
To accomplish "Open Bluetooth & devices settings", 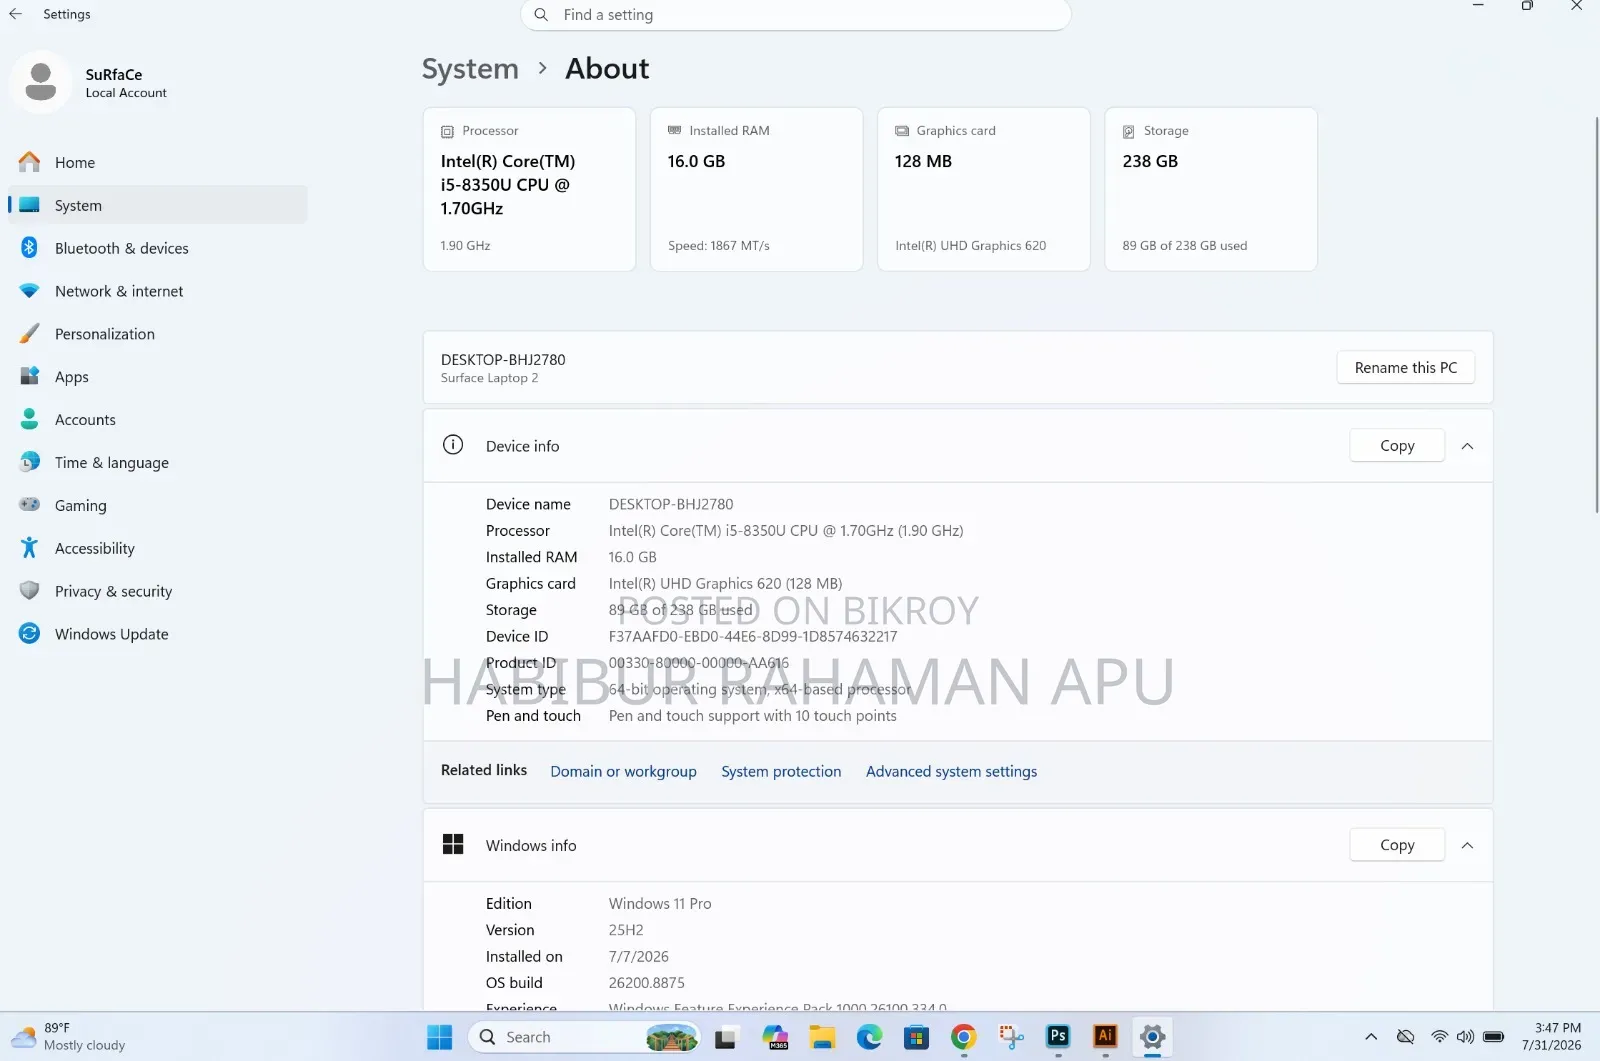I will [158, 248].
